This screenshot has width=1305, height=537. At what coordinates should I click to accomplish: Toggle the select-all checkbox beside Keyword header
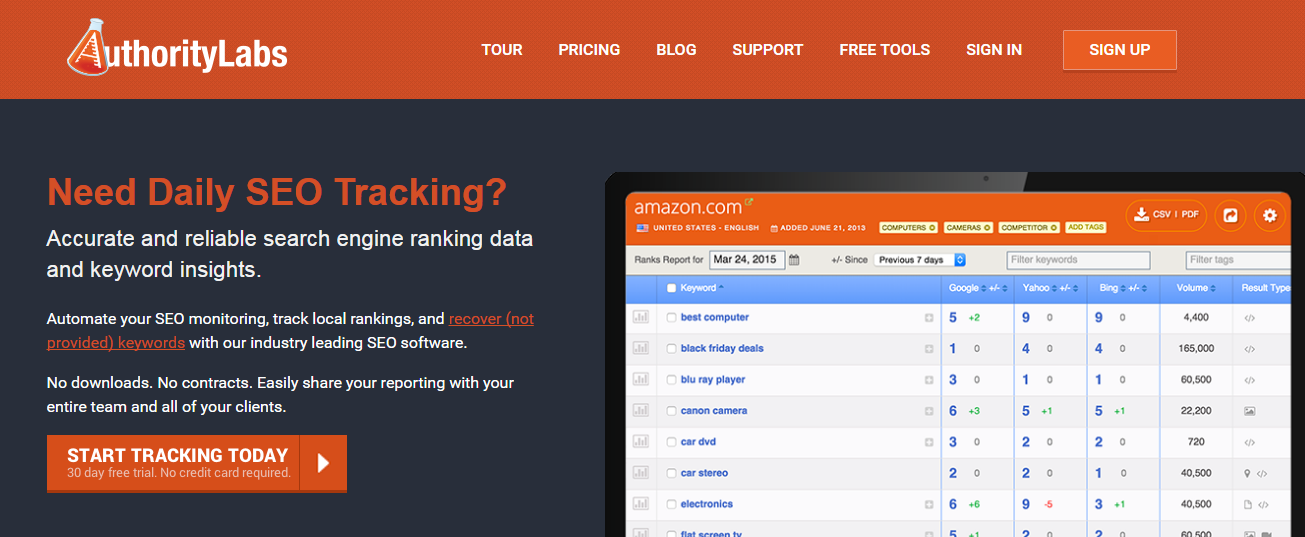[x=672, y=288]
